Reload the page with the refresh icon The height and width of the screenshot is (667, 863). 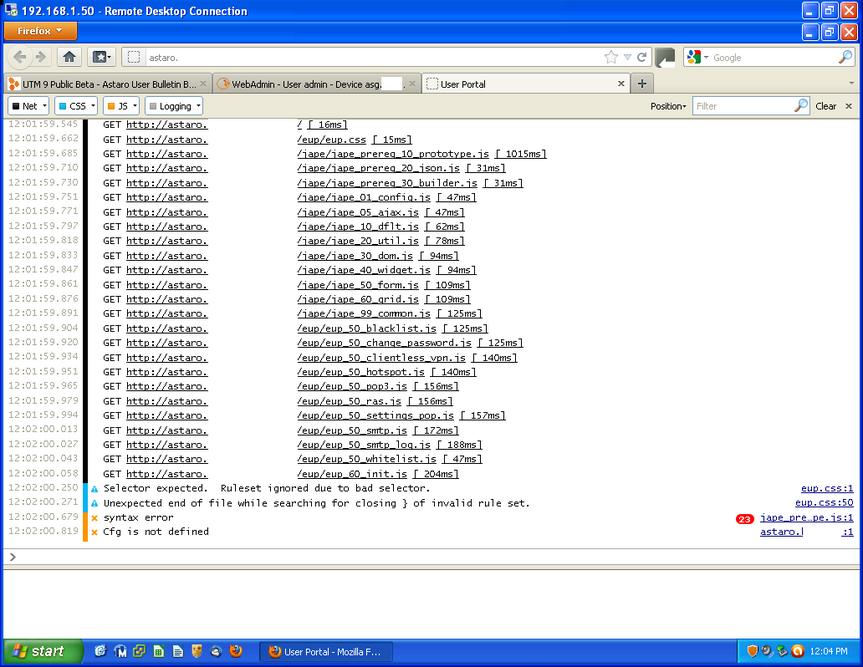[642, 57]
